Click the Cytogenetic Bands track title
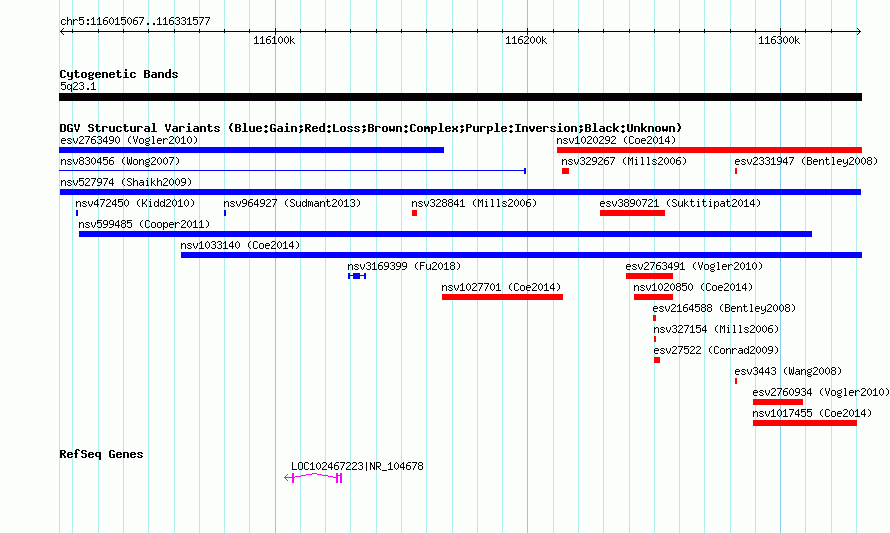 point(119,74)
